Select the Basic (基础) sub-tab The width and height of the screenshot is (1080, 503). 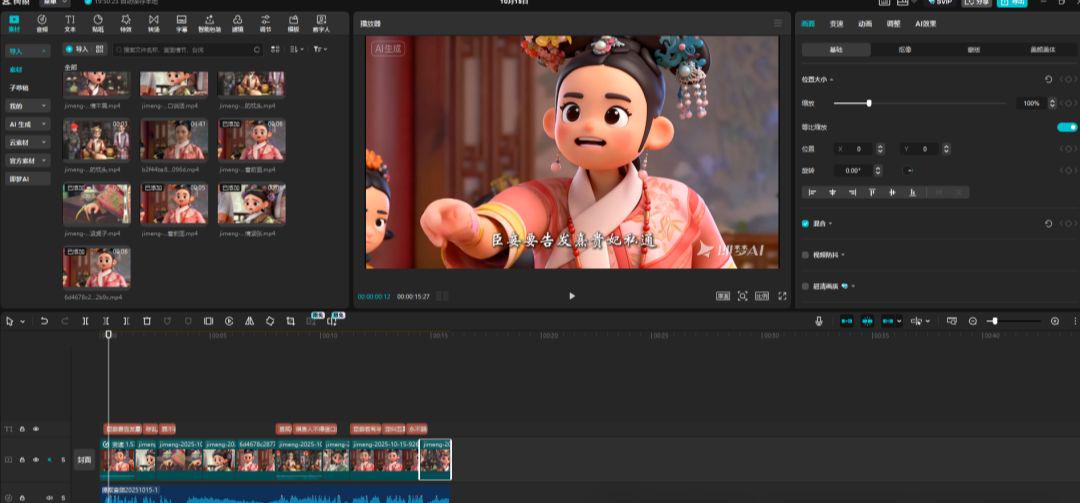point(836,50)
